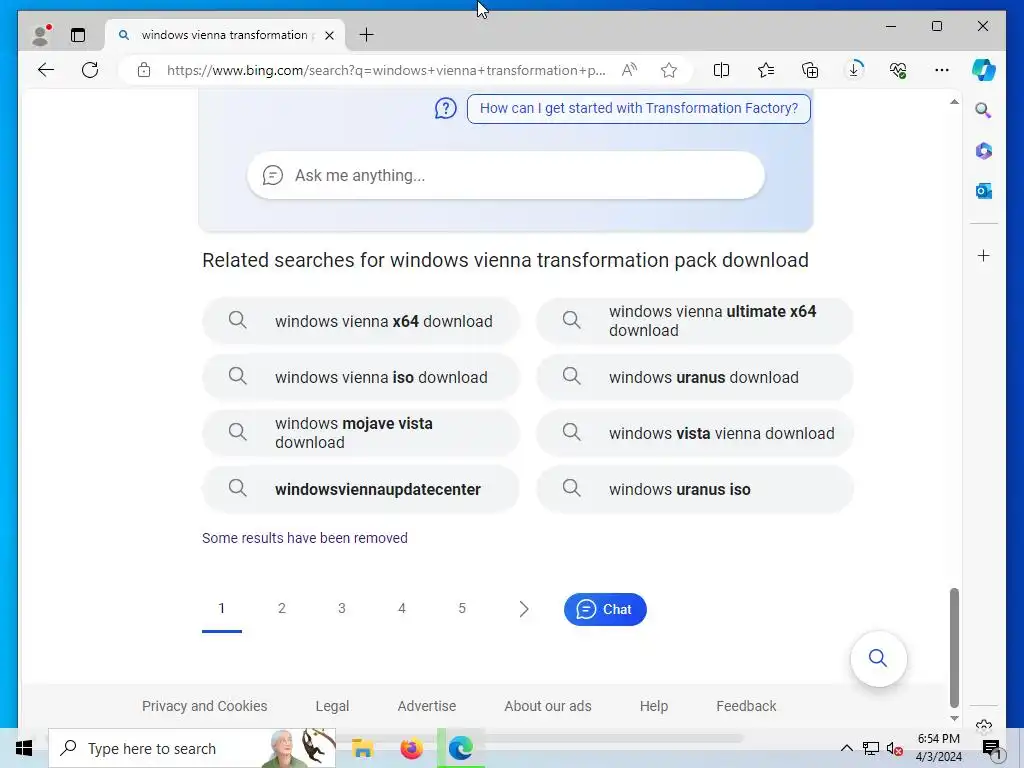Show hidden system tray icons chevron
This screenshot has height=768, width=1024.
846,748
